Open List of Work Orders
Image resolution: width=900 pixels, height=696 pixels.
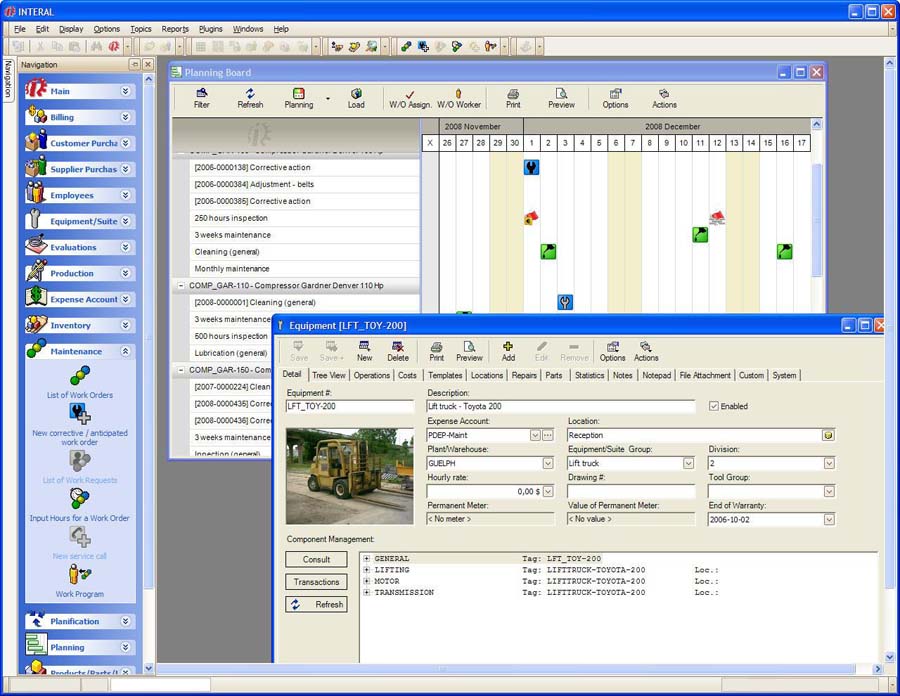80,383
